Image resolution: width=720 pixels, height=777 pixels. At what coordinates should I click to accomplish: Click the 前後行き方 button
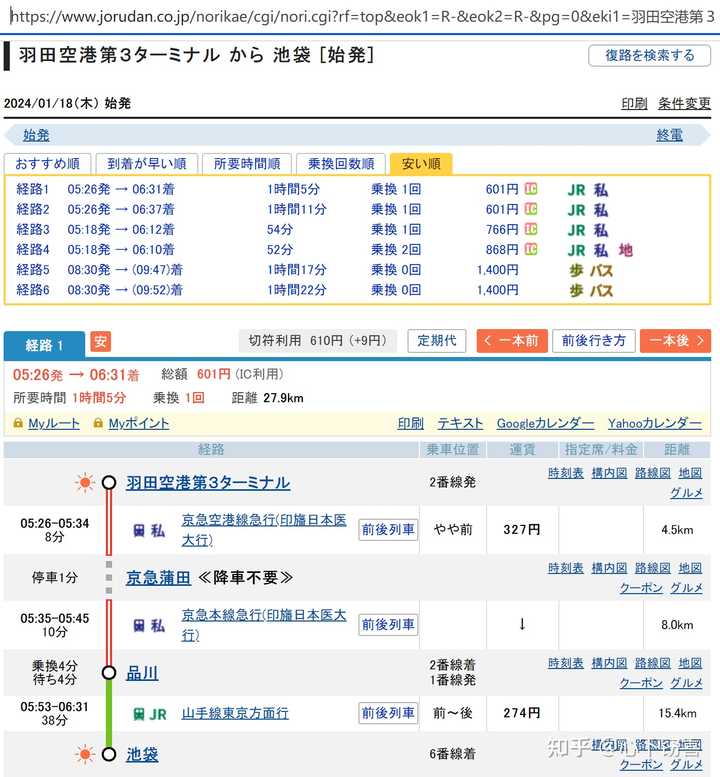point(594,340)
